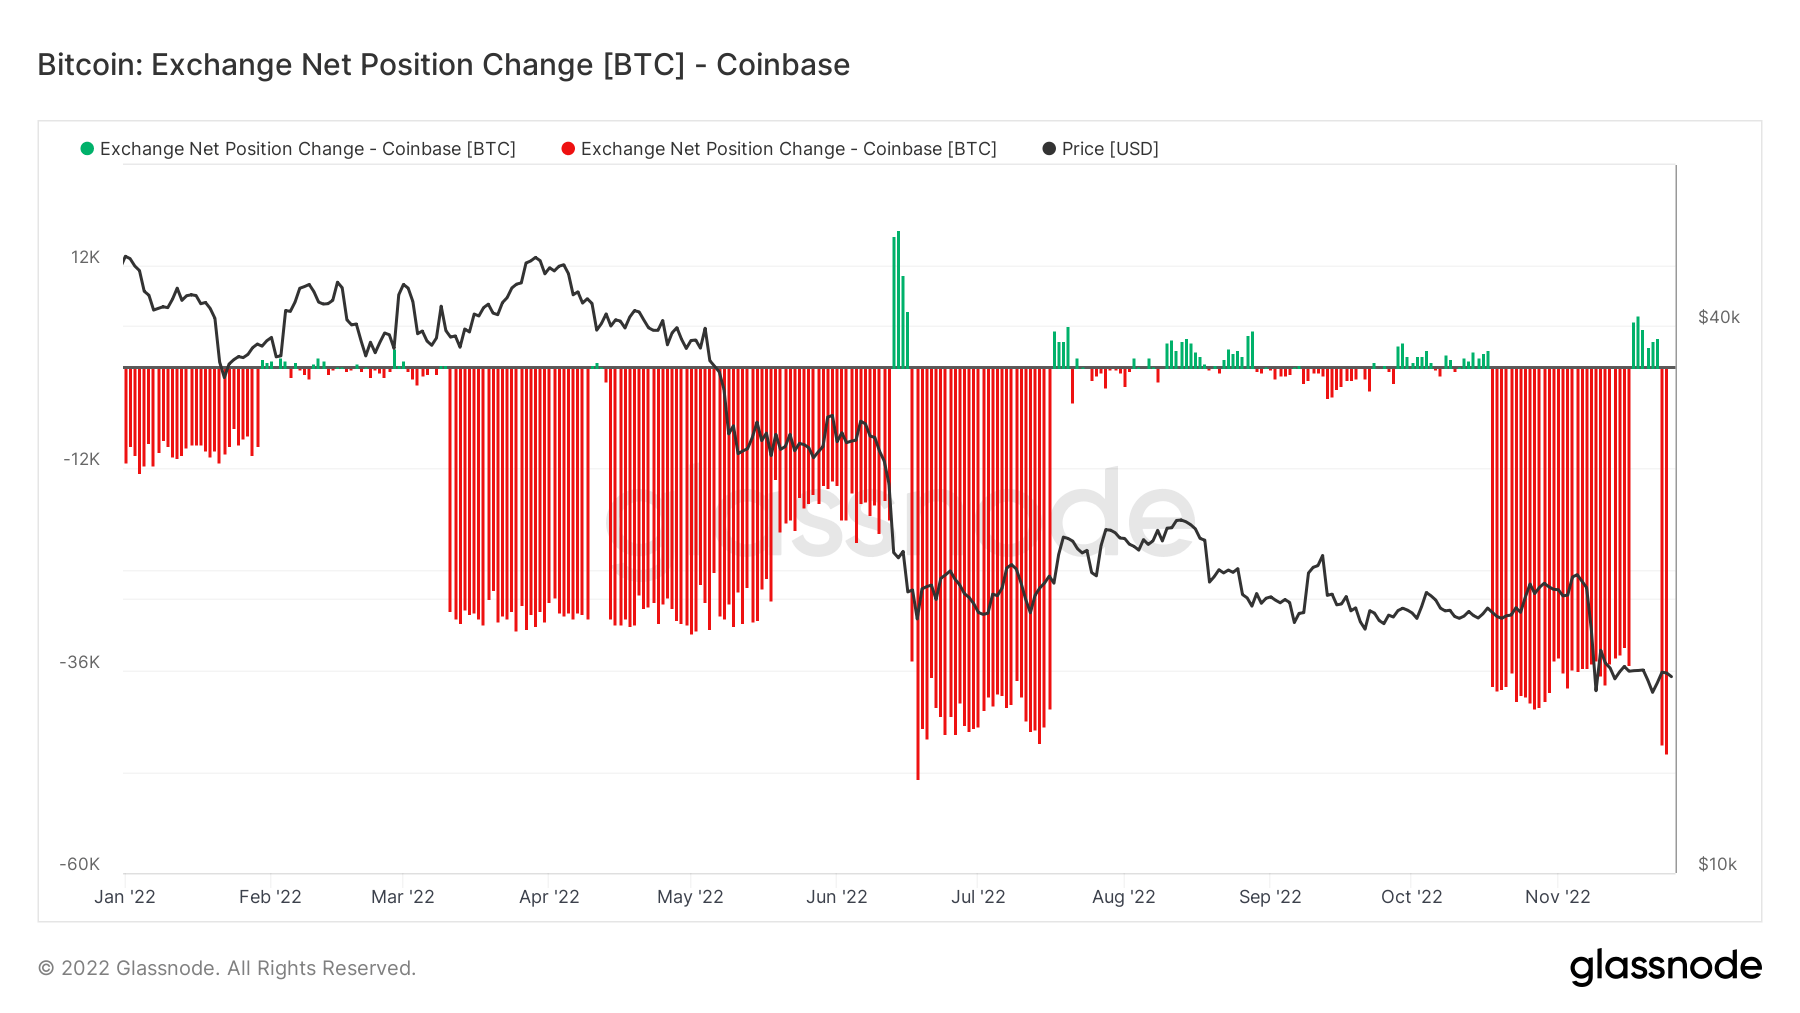Image resolution: width=1800 pixels, height=1013 pixels.
Task: Select the Jan '22 x-axis label
Action: 125,897
